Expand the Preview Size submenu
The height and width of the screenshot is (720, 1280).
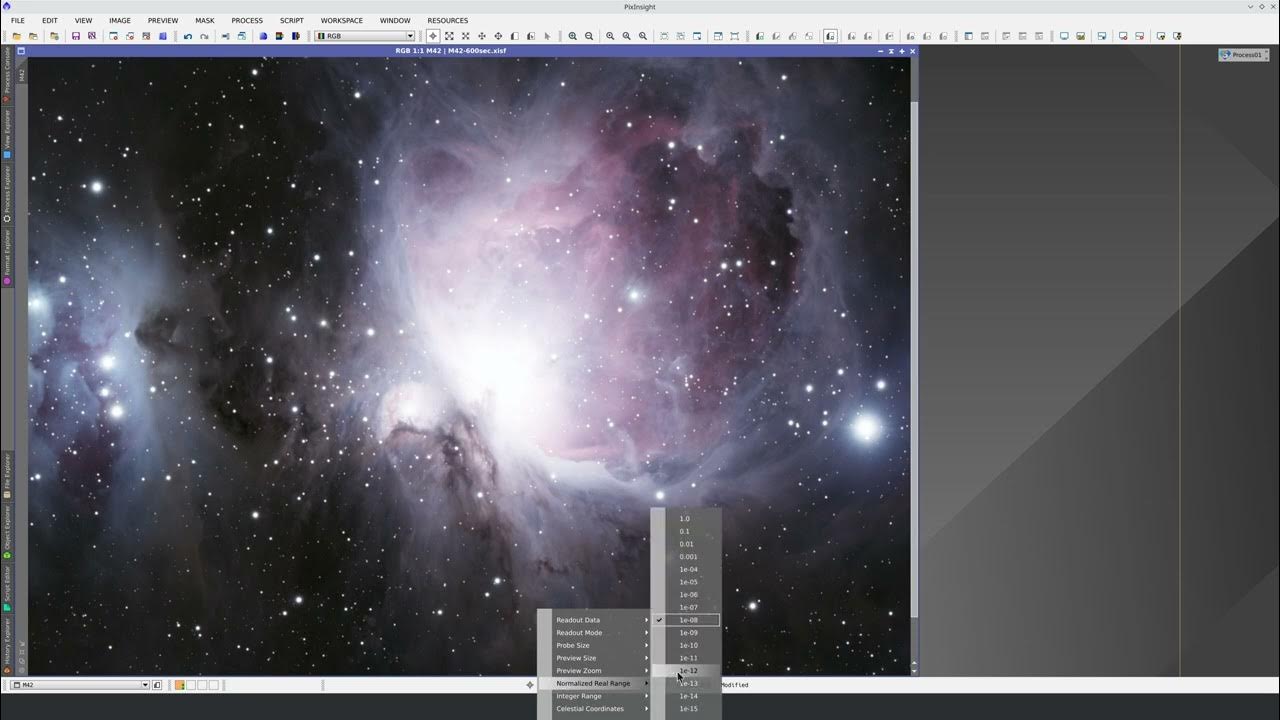(x=595, y=658)
